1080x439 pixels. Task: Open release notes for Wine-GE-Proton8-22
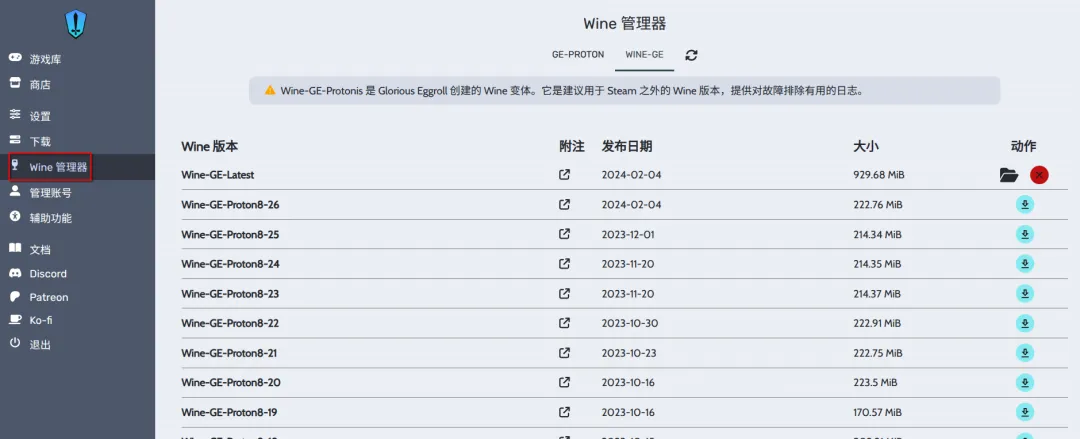click(x=565, y=323)
